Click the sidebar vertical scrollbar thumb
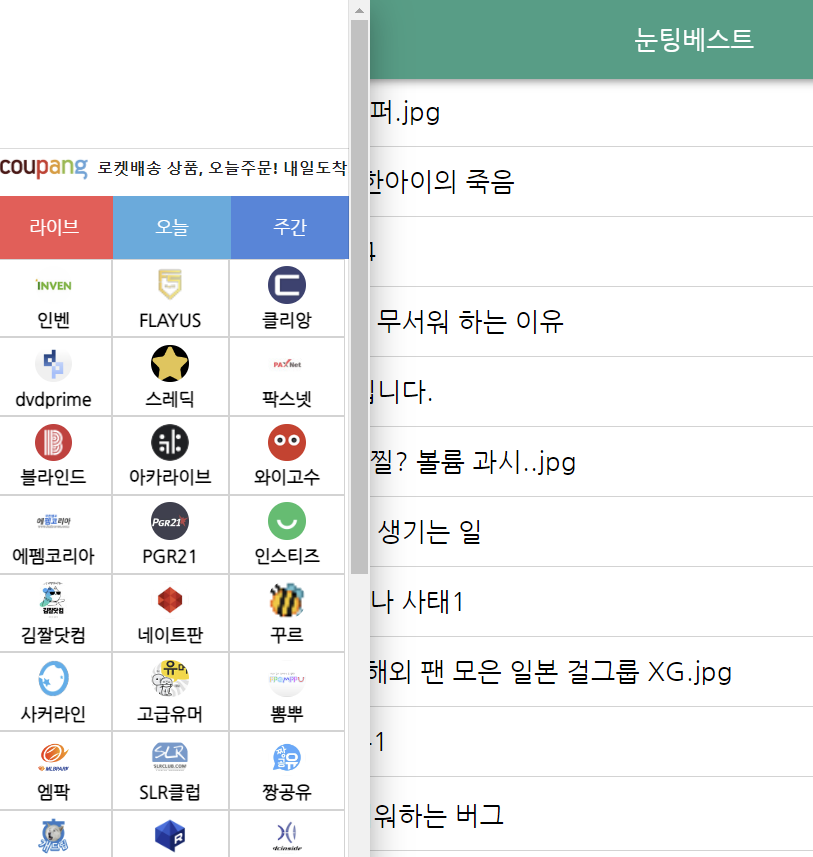Image resolution: width=813 pixels, height=857 pixels. pyautogui.click(x=359, y=297)
